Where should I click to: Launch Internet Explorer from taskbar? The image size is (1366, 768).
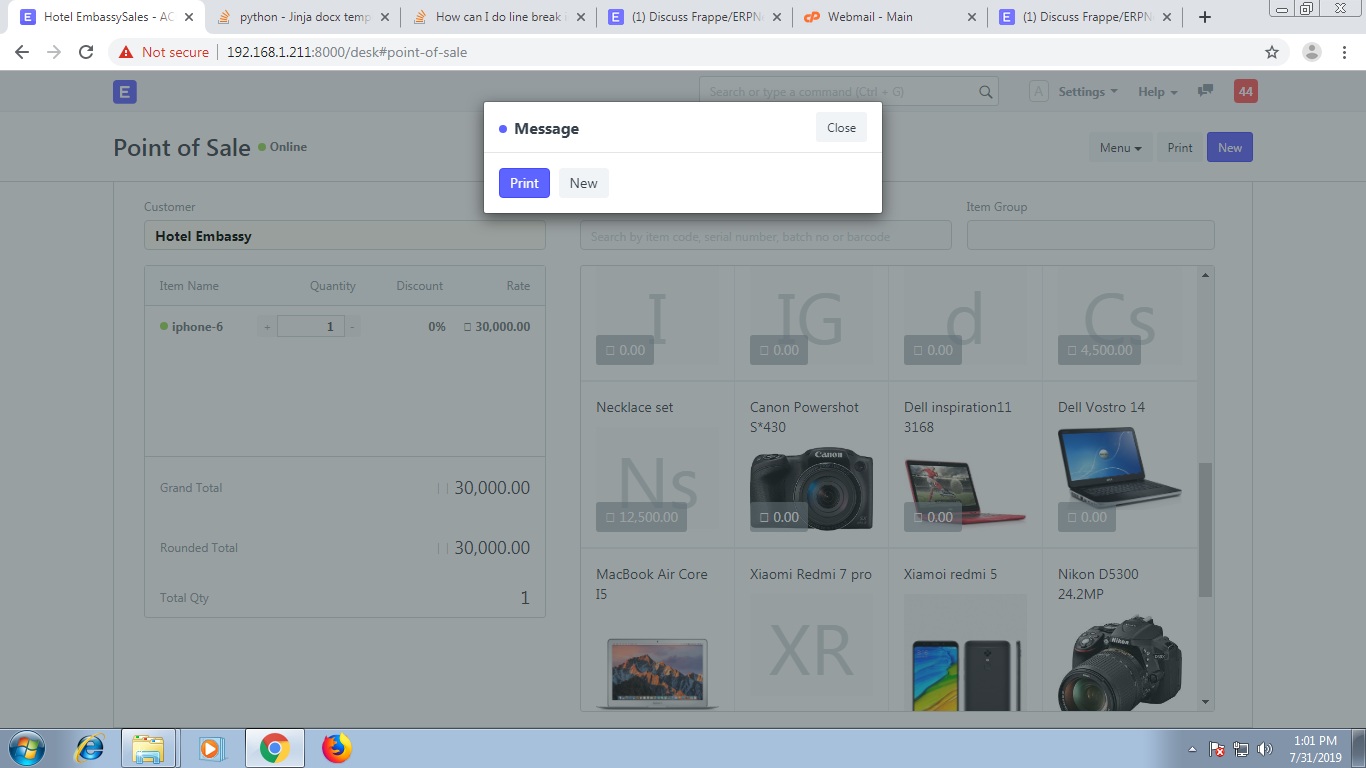91,748
